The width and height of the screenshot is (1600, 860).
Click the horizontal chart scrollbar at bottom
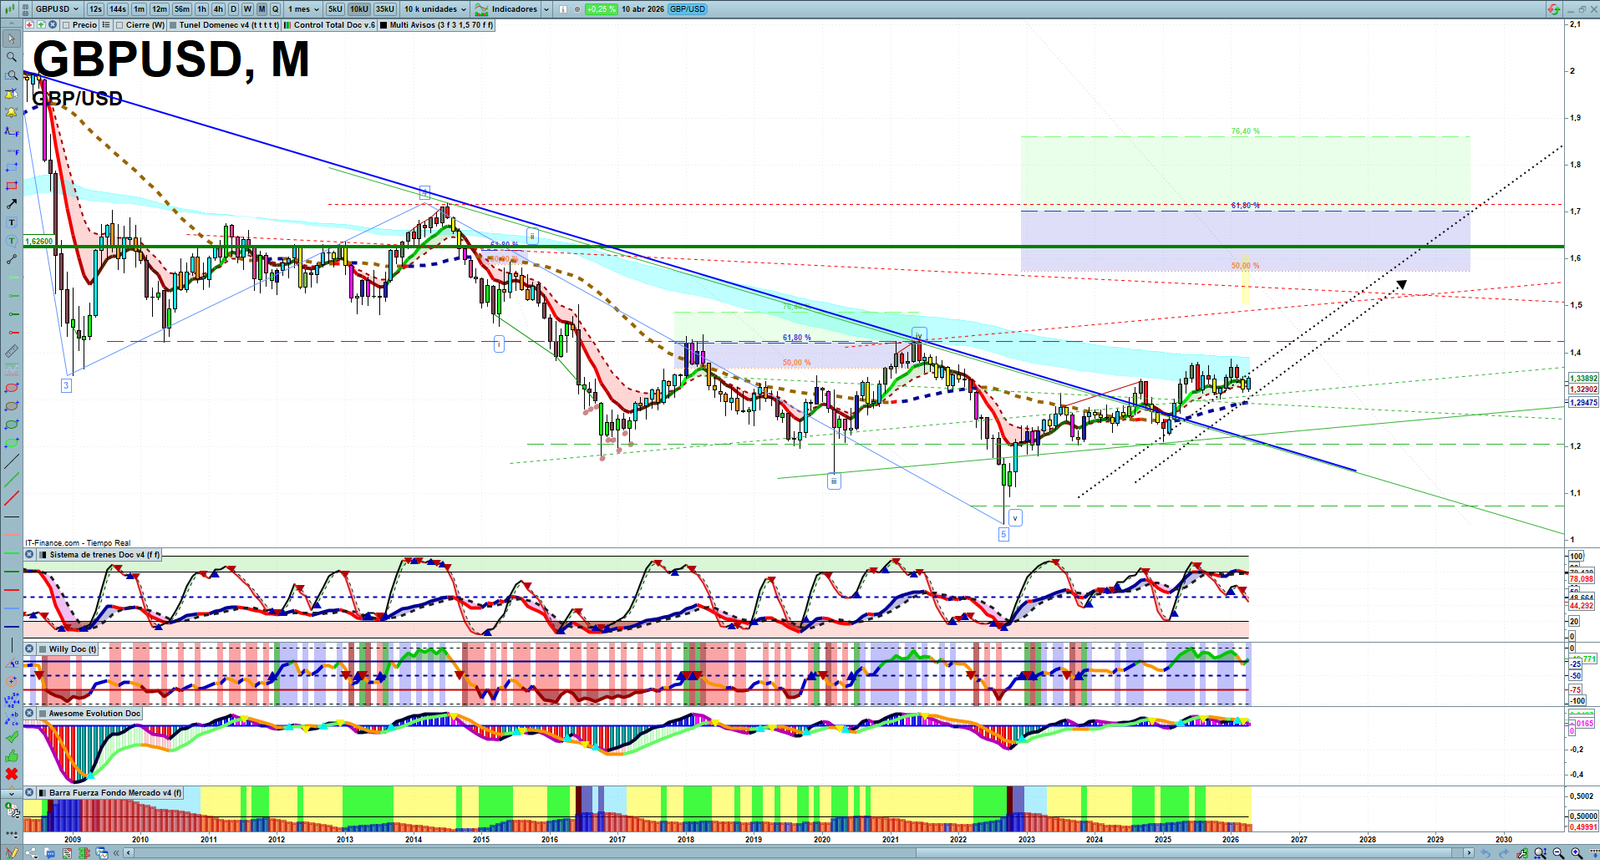(800, 853)
